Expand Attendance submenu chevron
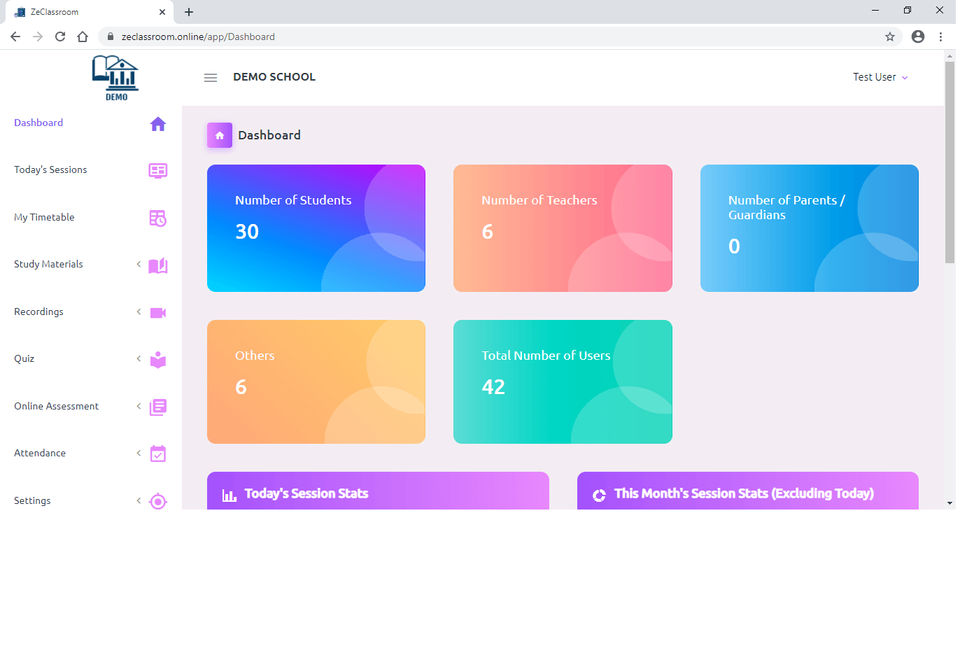960x658 pixels. coord(138,453)
